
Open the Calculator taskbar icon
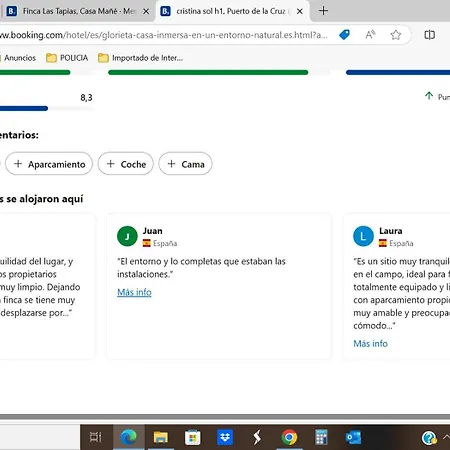pos(321,437)
